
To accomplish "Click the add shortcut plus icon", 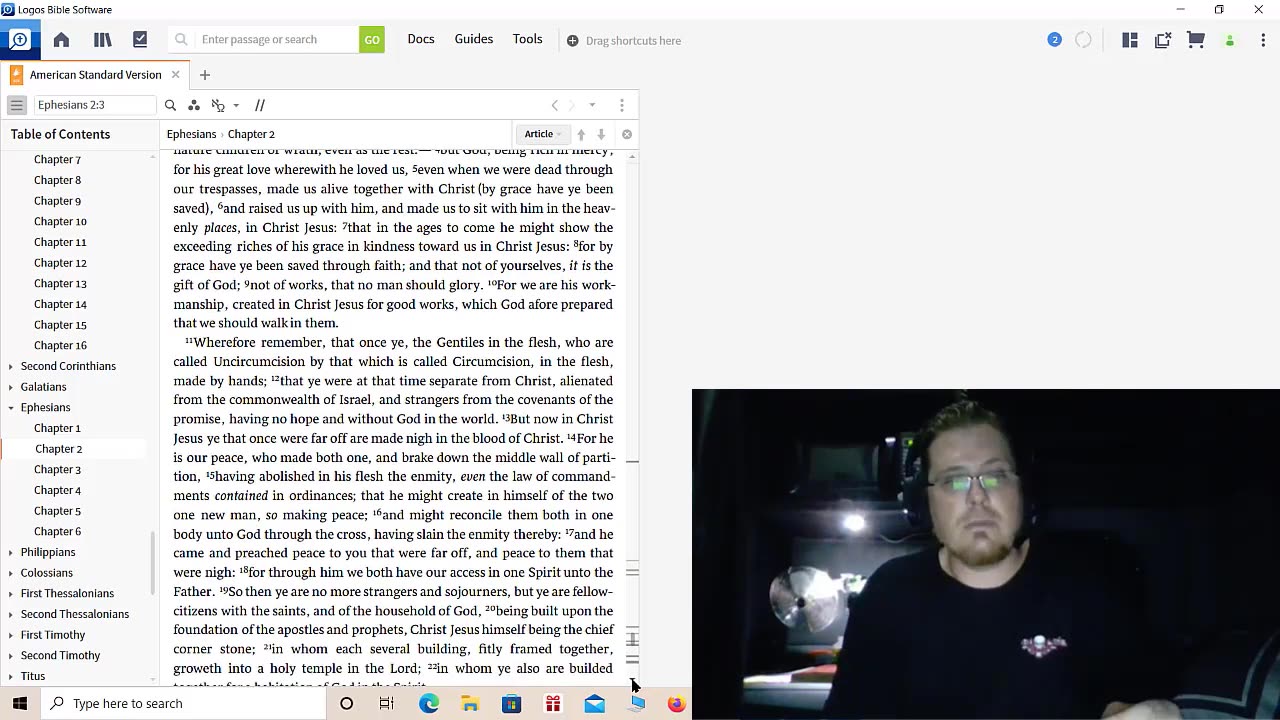I will click(x=573, y=41).
